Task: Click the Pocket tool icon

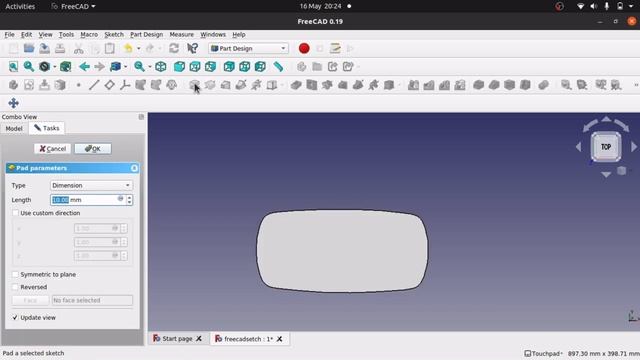Action: (x=296, y=85)
